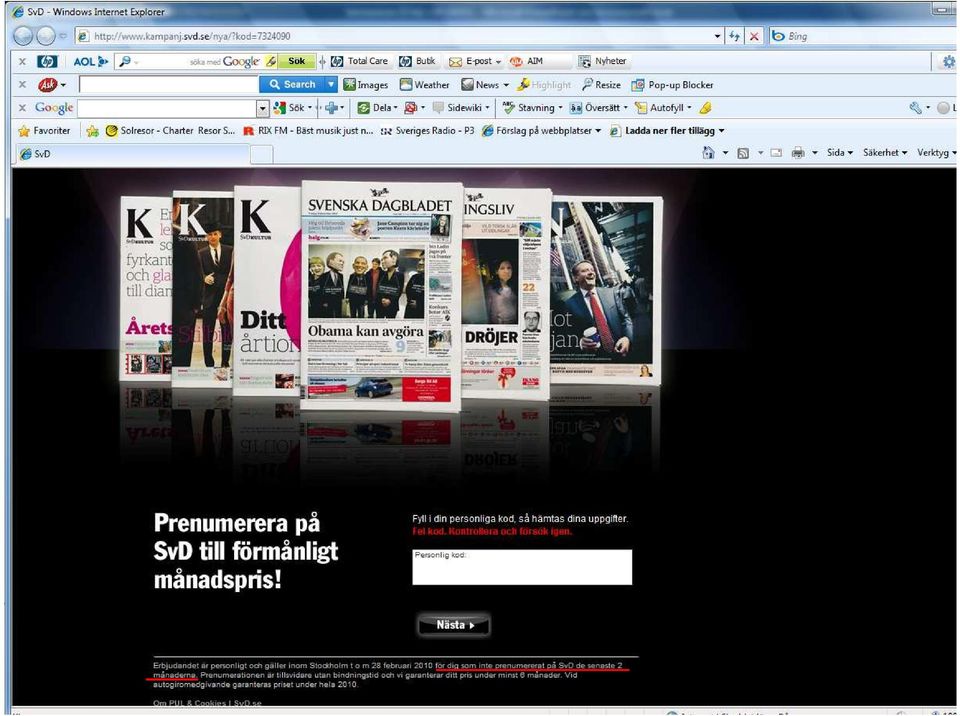Select the SvD browser tab

pos(131,154)
